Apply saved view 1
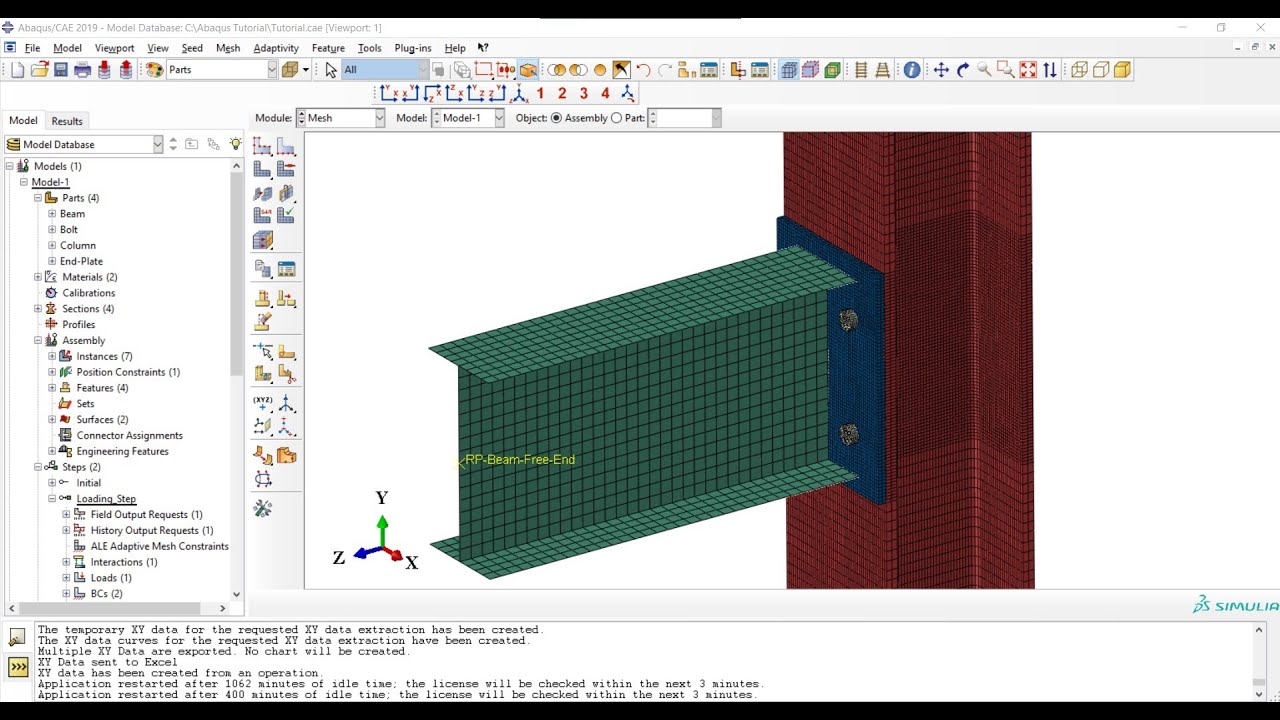Viewport: 1280px width, 720px height. 541,93
